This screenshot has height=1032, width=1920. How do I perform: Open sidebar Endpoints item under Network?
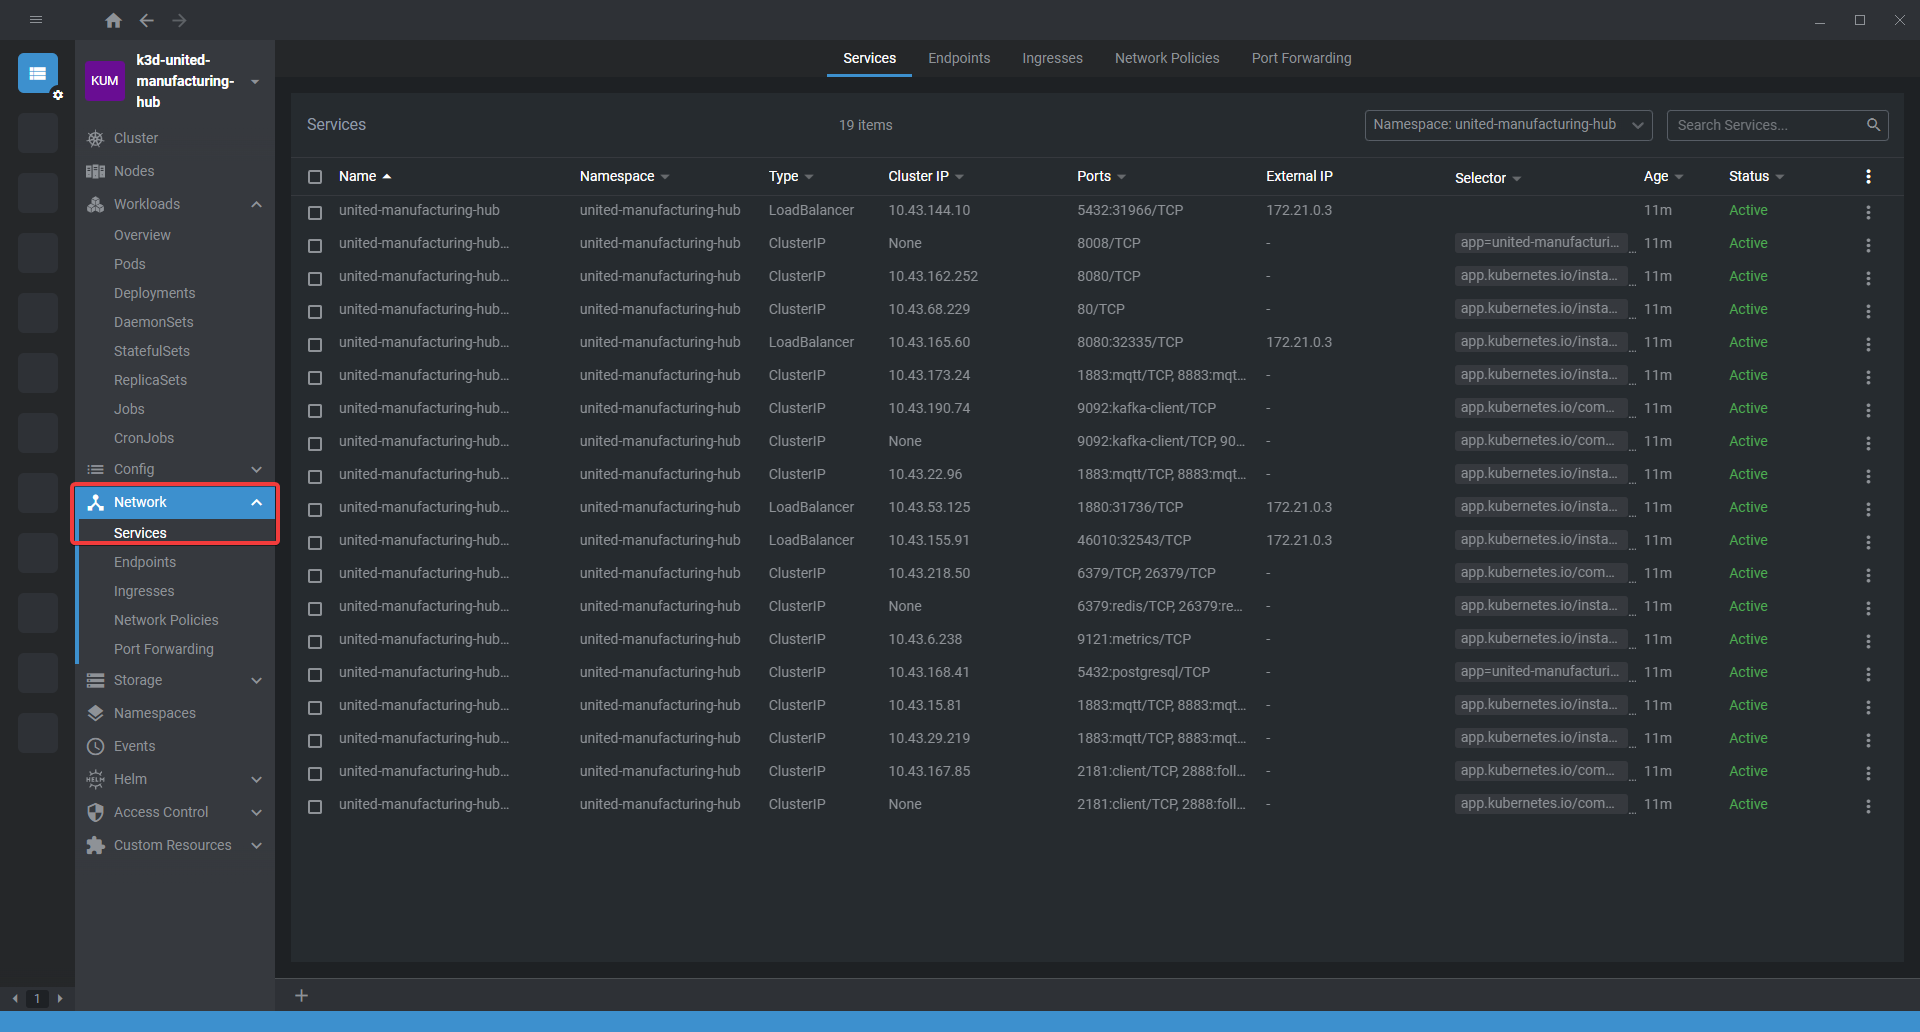pyautogui.click(x=145, y=562)
